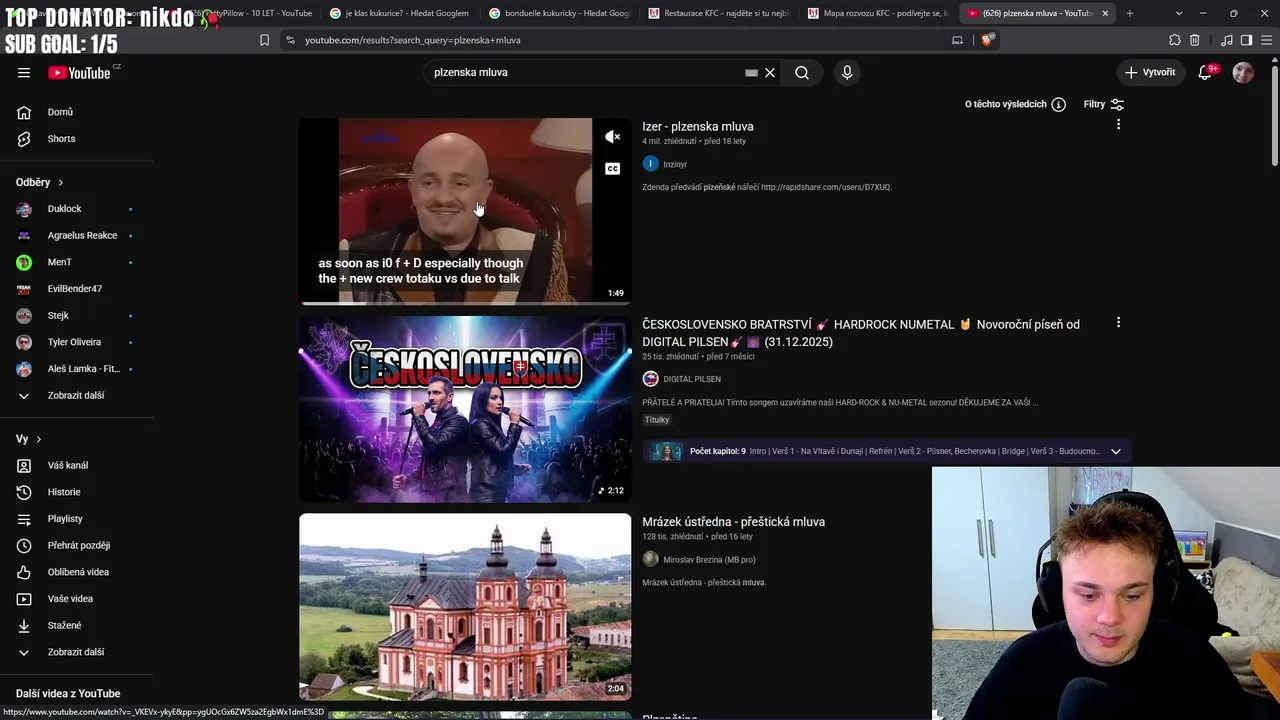Image resolution: width=1280 pixels, height=720 pixels.
Task: Toggle captions on the Izer preview
Action: 613,169
